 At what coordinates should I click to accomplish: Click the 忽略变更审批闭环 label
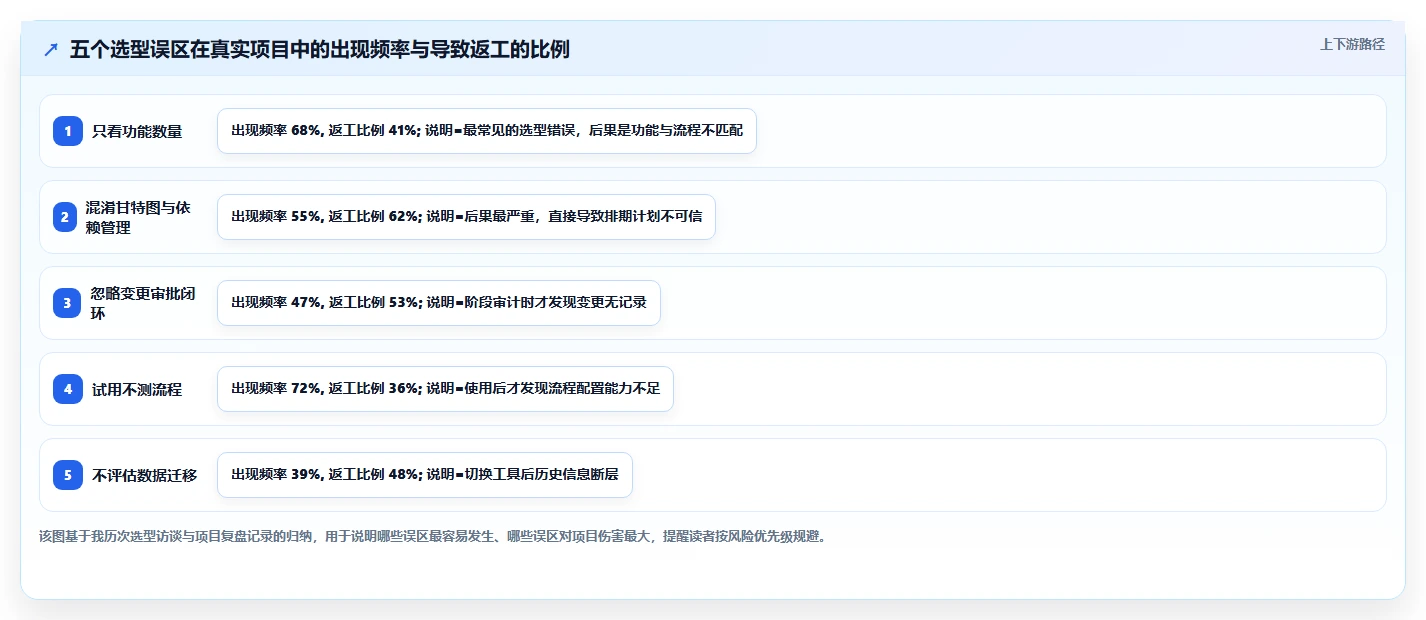142,303
